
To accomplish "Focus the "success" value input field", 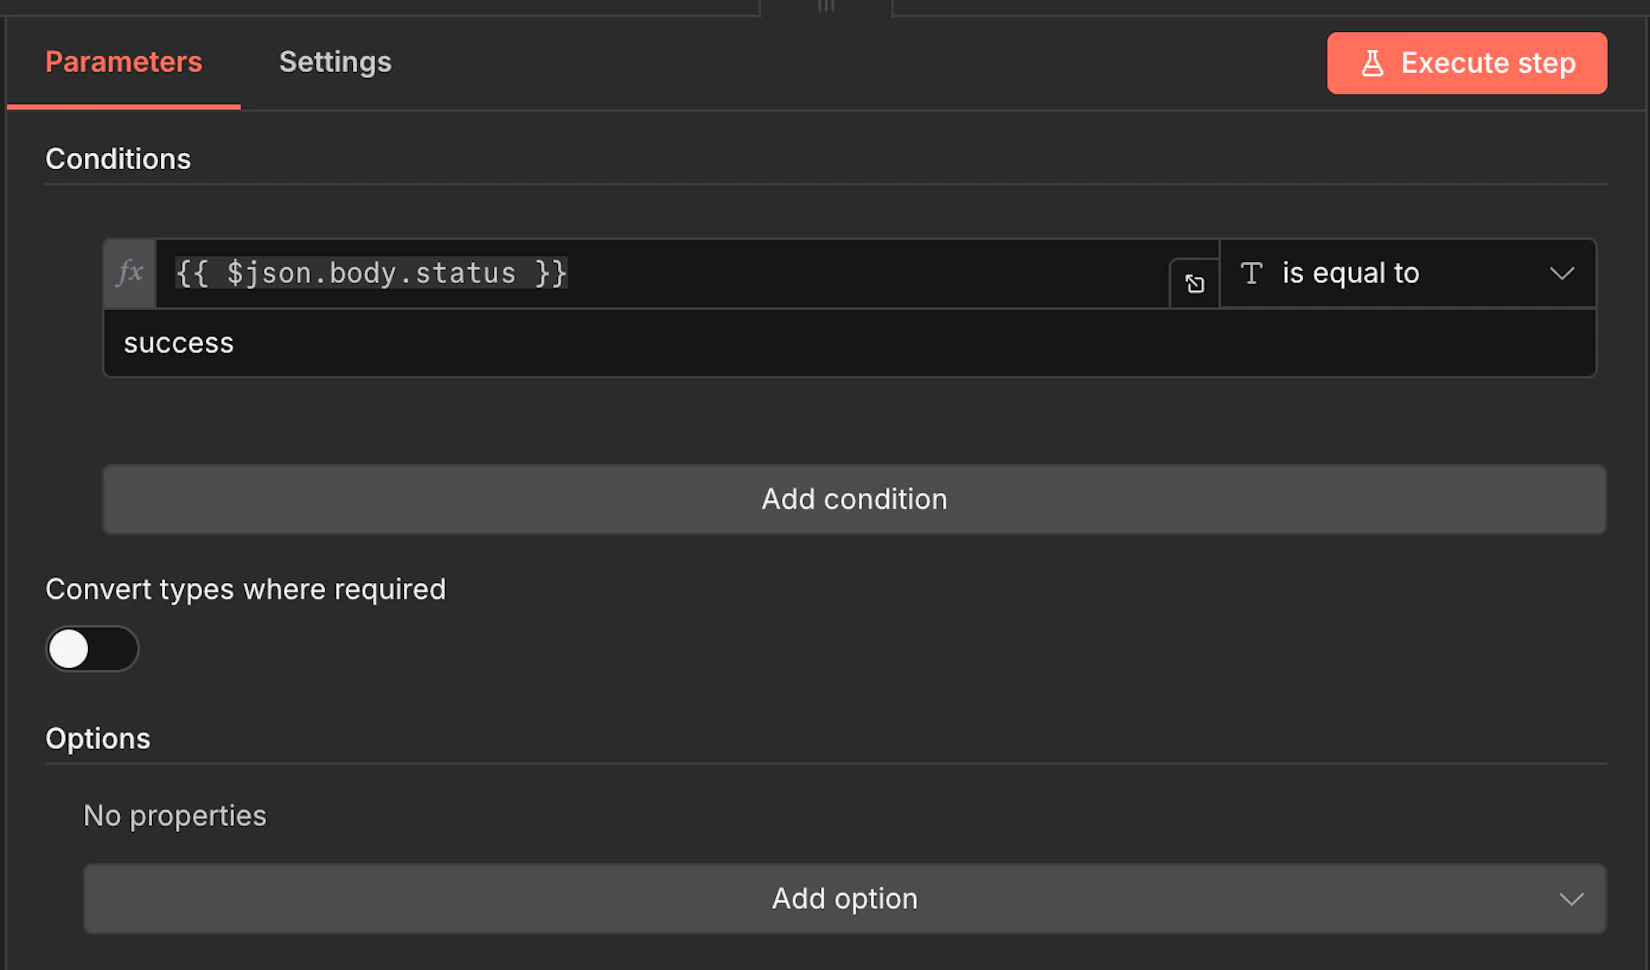I will tap(850, 343).
